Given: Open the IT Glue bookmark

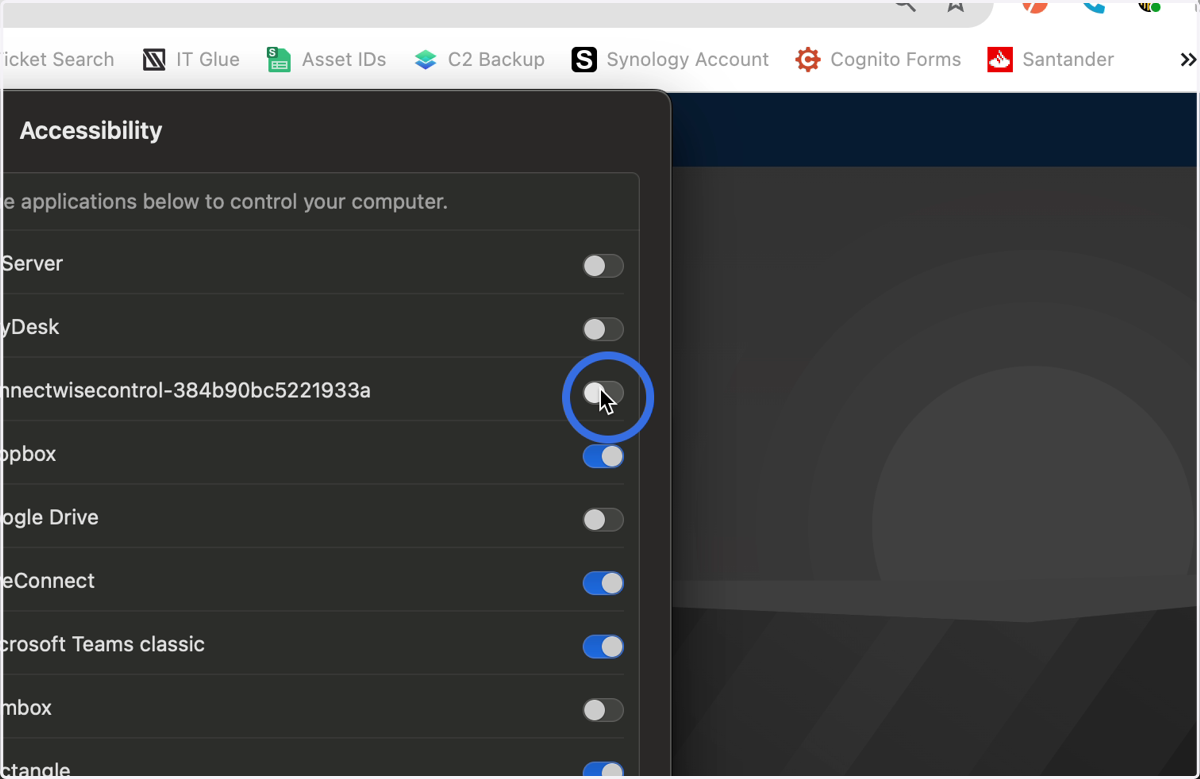Looking at the screenshot, I should 191,60.
